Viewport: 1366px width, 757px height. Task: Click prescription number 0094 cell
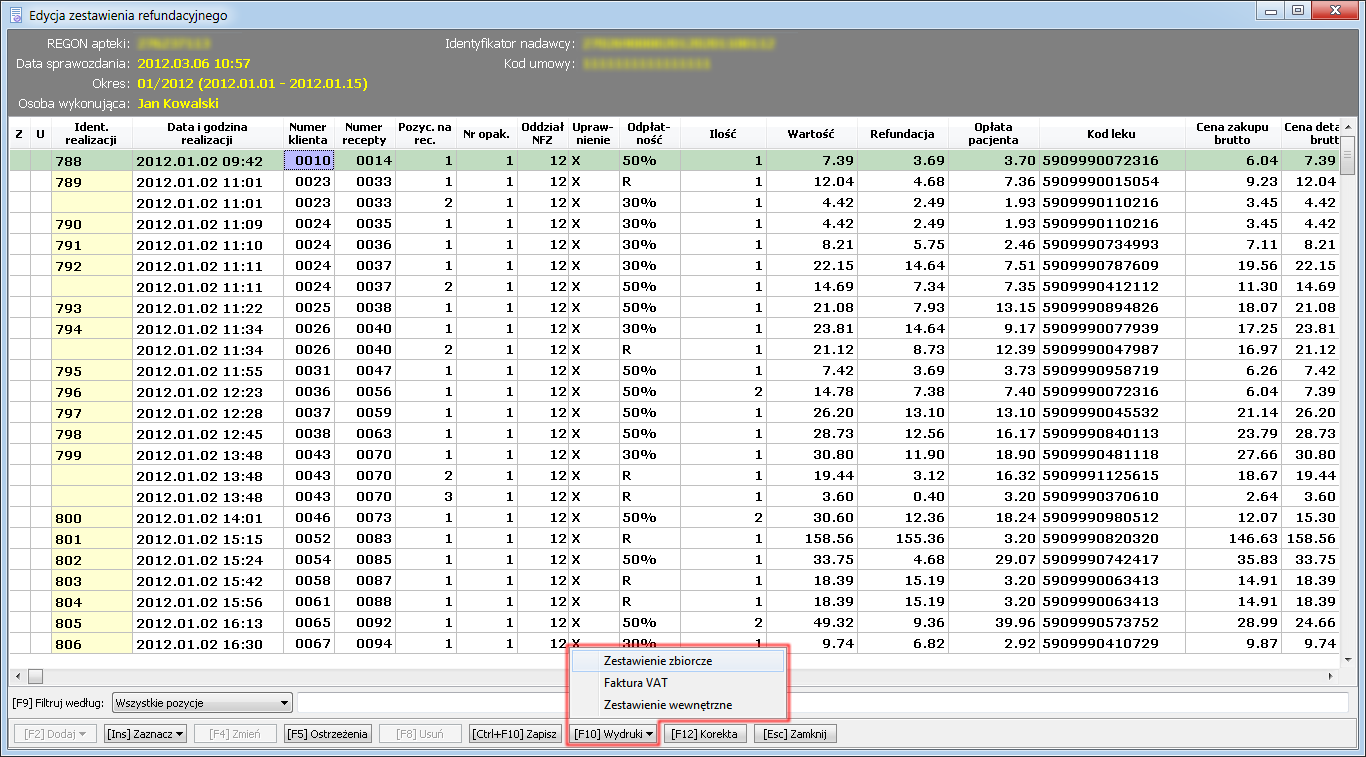click(x=365, y=643)
